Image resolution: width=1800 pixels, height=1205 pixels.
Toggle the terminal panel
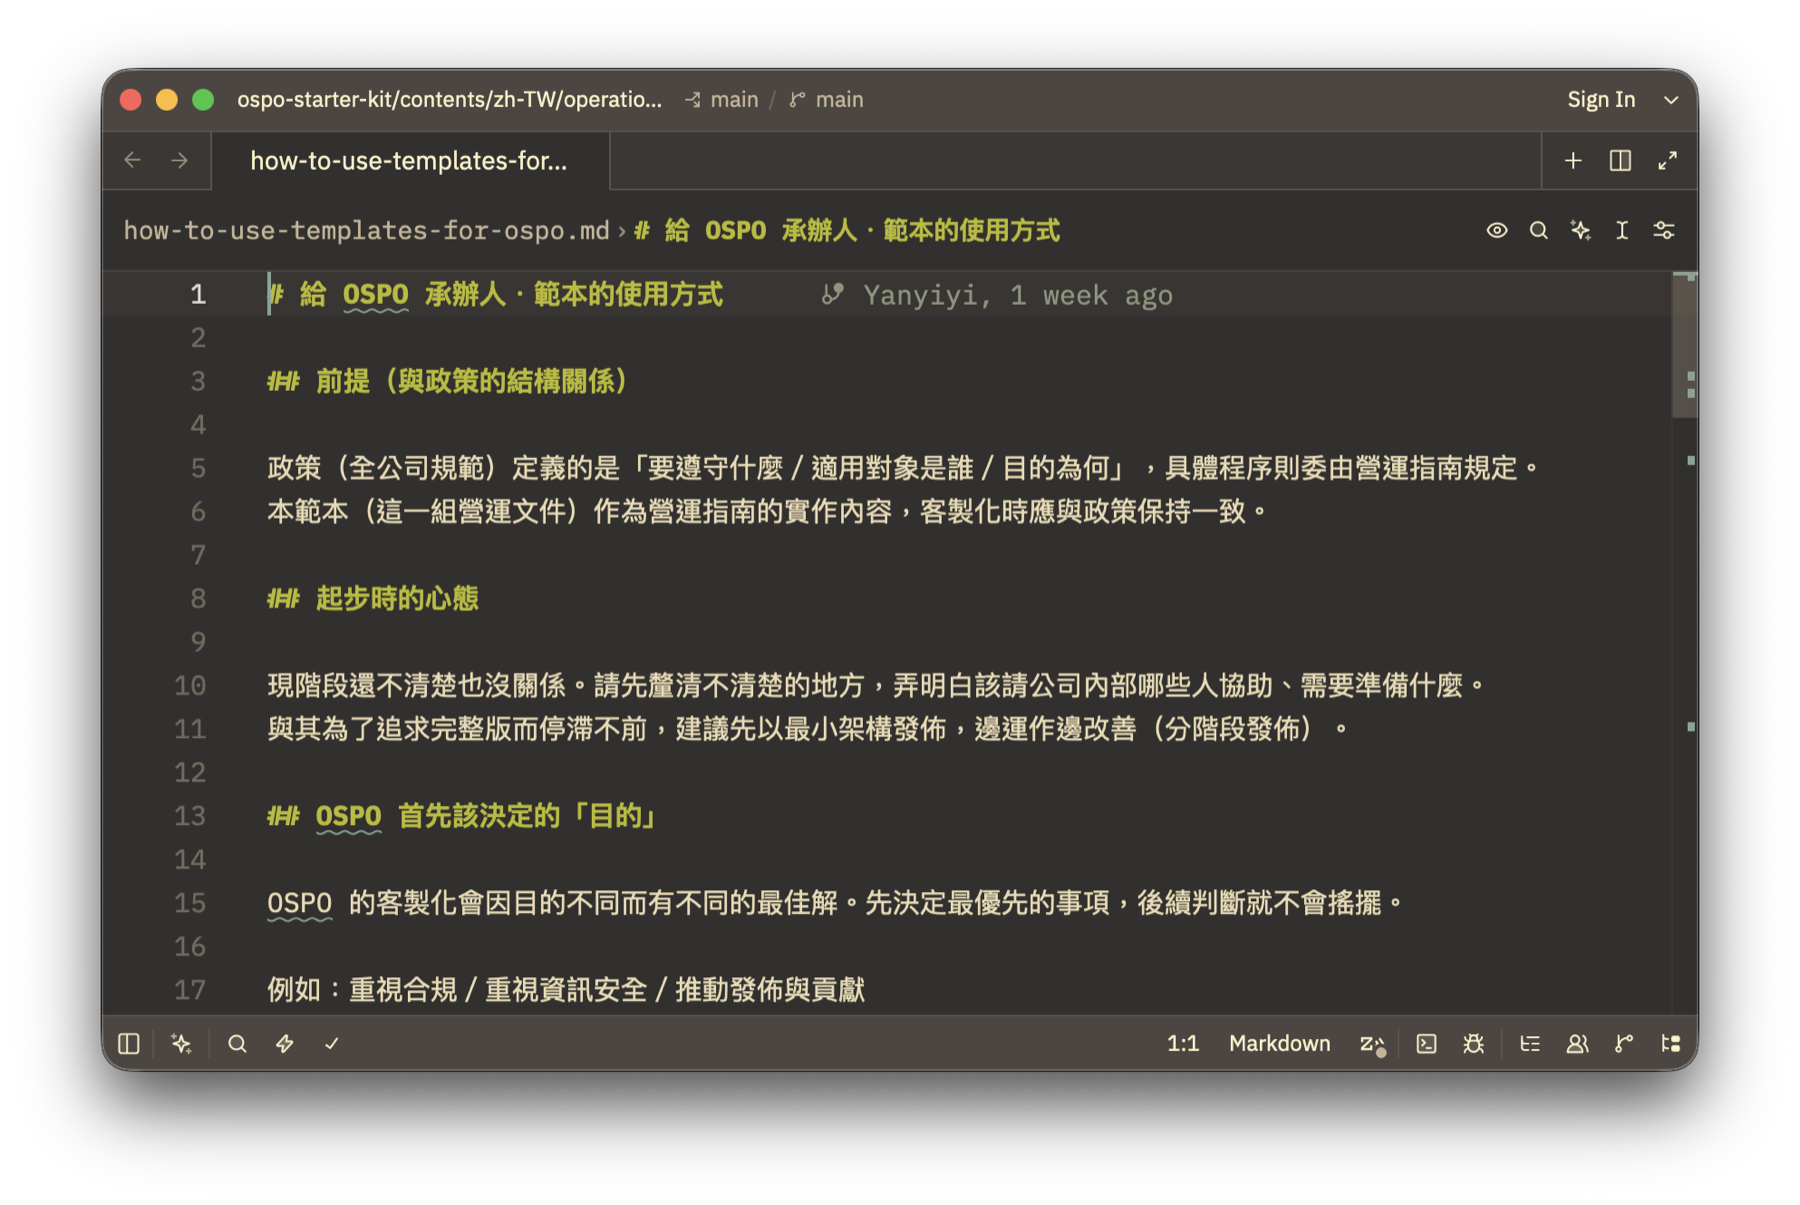(1426, 1044)
